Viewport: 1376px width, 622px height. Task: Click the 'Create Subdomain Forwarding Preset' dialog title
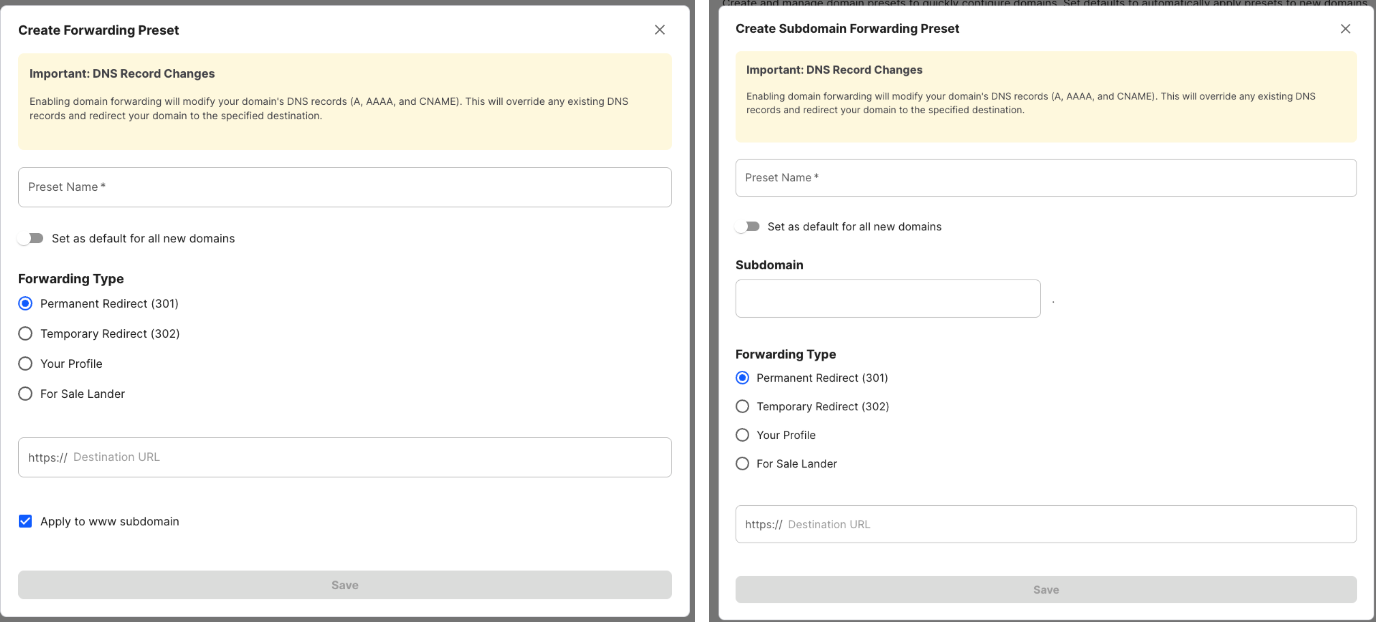tap(847, 29)
